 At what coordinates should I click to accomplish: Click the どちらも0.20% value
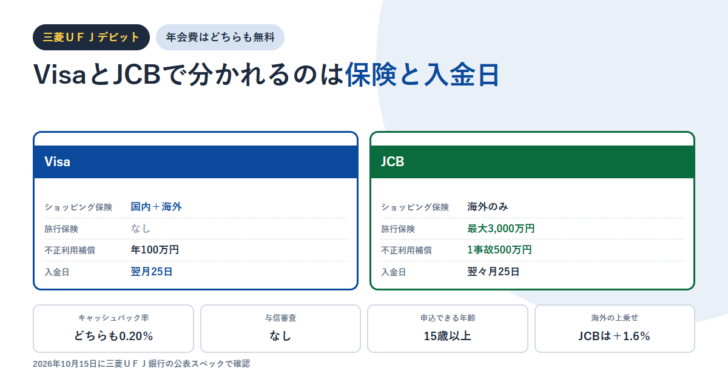[113, 336]
